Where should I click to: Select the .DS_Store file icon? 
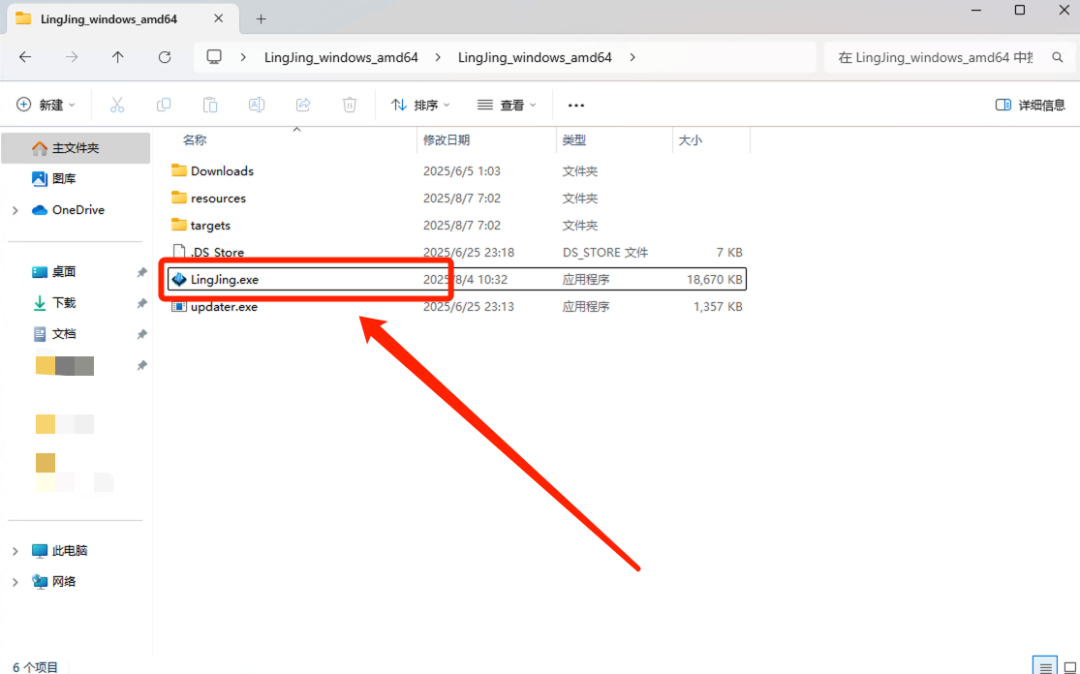point(179,252)
